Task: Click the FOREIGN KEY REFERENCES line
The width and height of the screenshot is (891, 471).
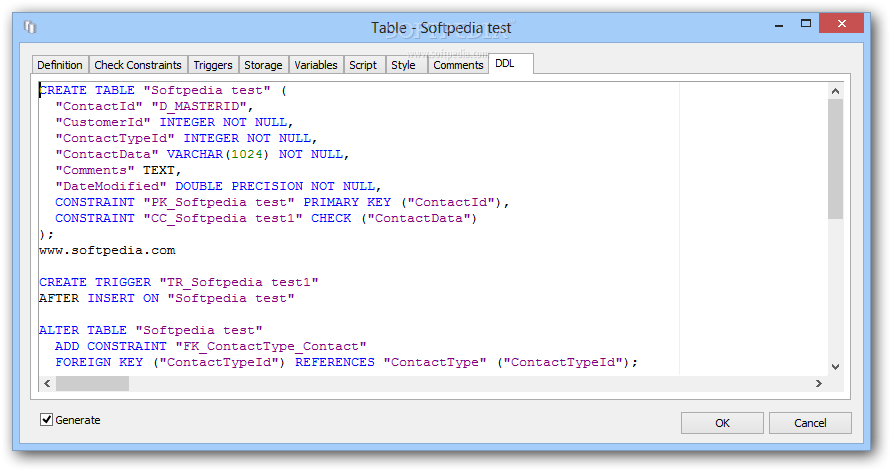Action: click(347, 361)
